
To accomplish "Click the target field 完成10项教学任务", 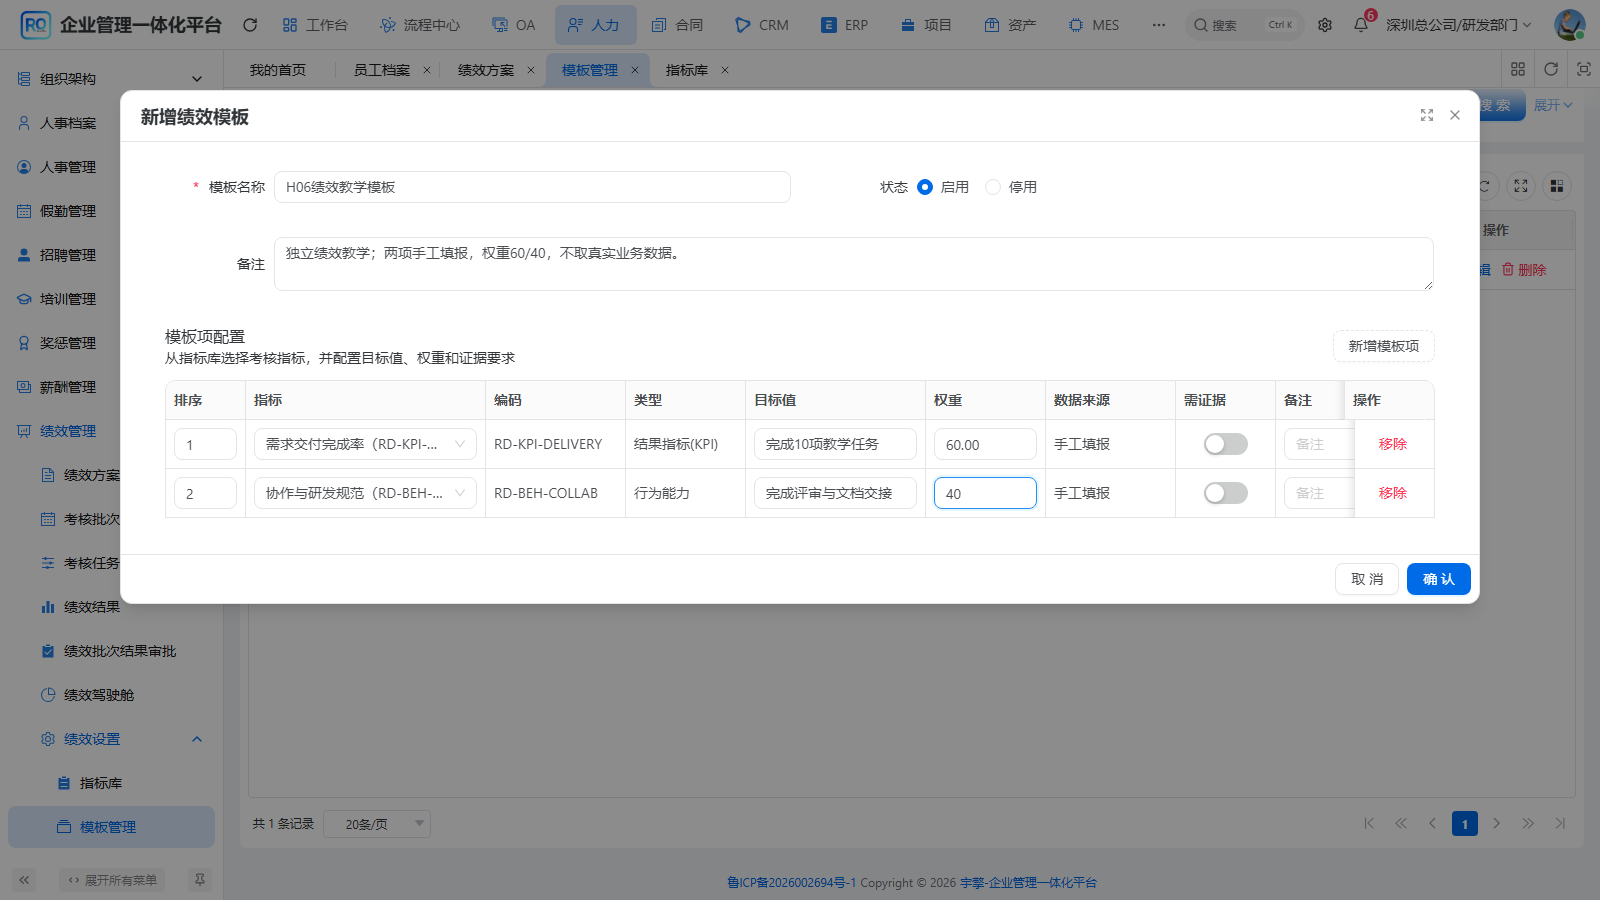I will coord(835,444).
